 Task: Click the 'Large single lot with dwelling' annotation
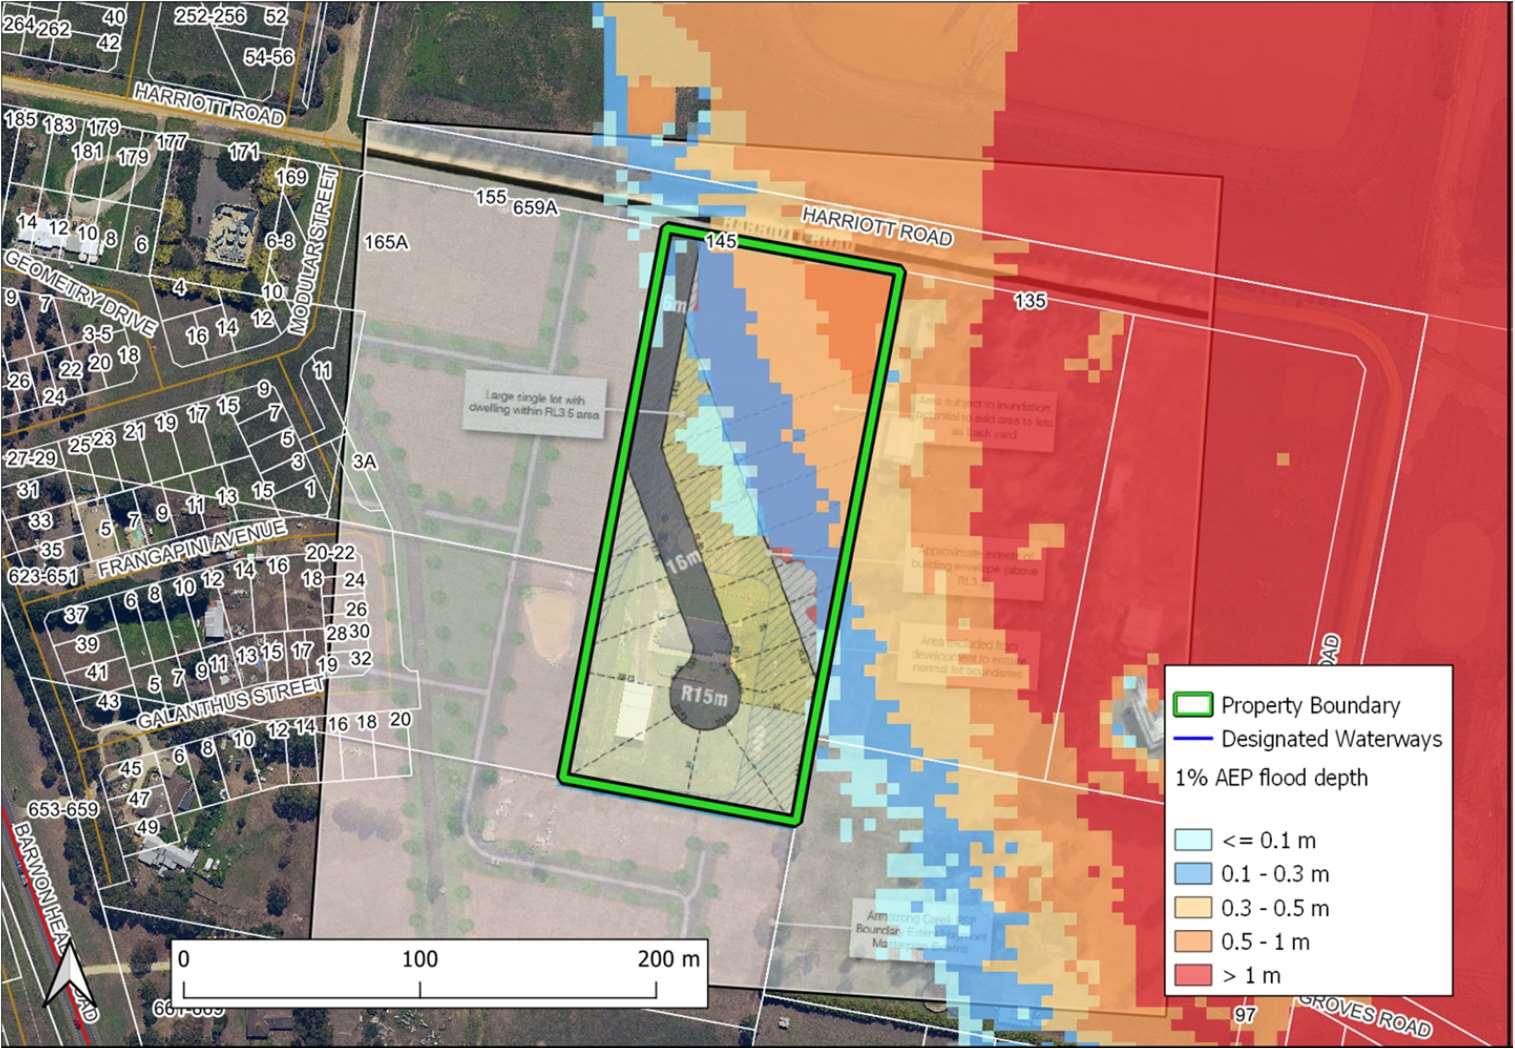point(534,402)
